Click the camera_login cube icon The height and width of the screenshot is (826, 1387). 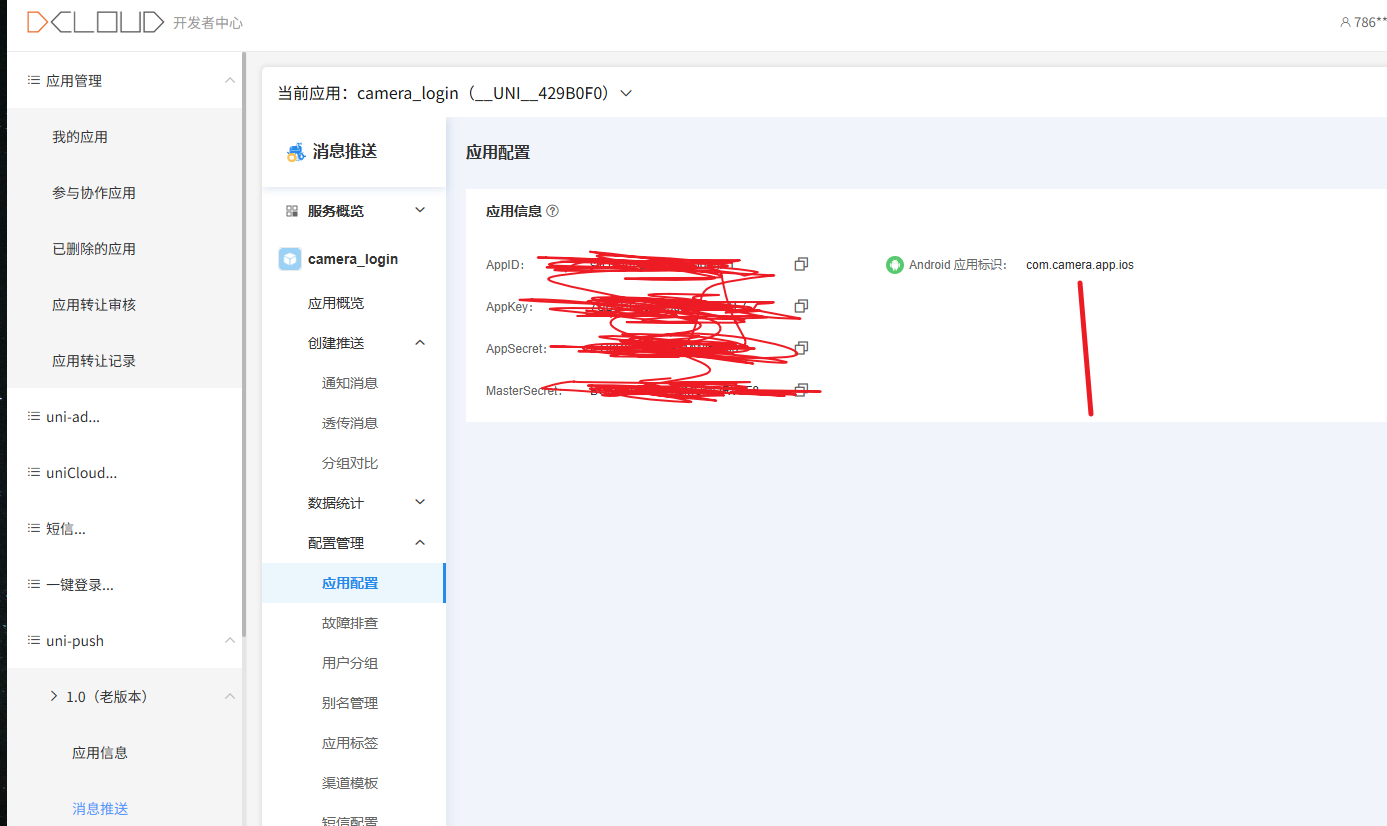[289, 259]
